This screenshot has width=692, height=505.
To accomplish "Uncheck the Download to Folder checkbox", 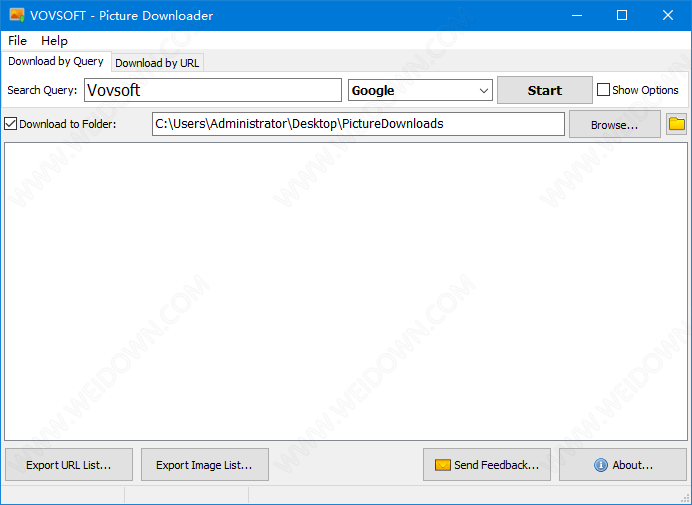I will [11, 124].
